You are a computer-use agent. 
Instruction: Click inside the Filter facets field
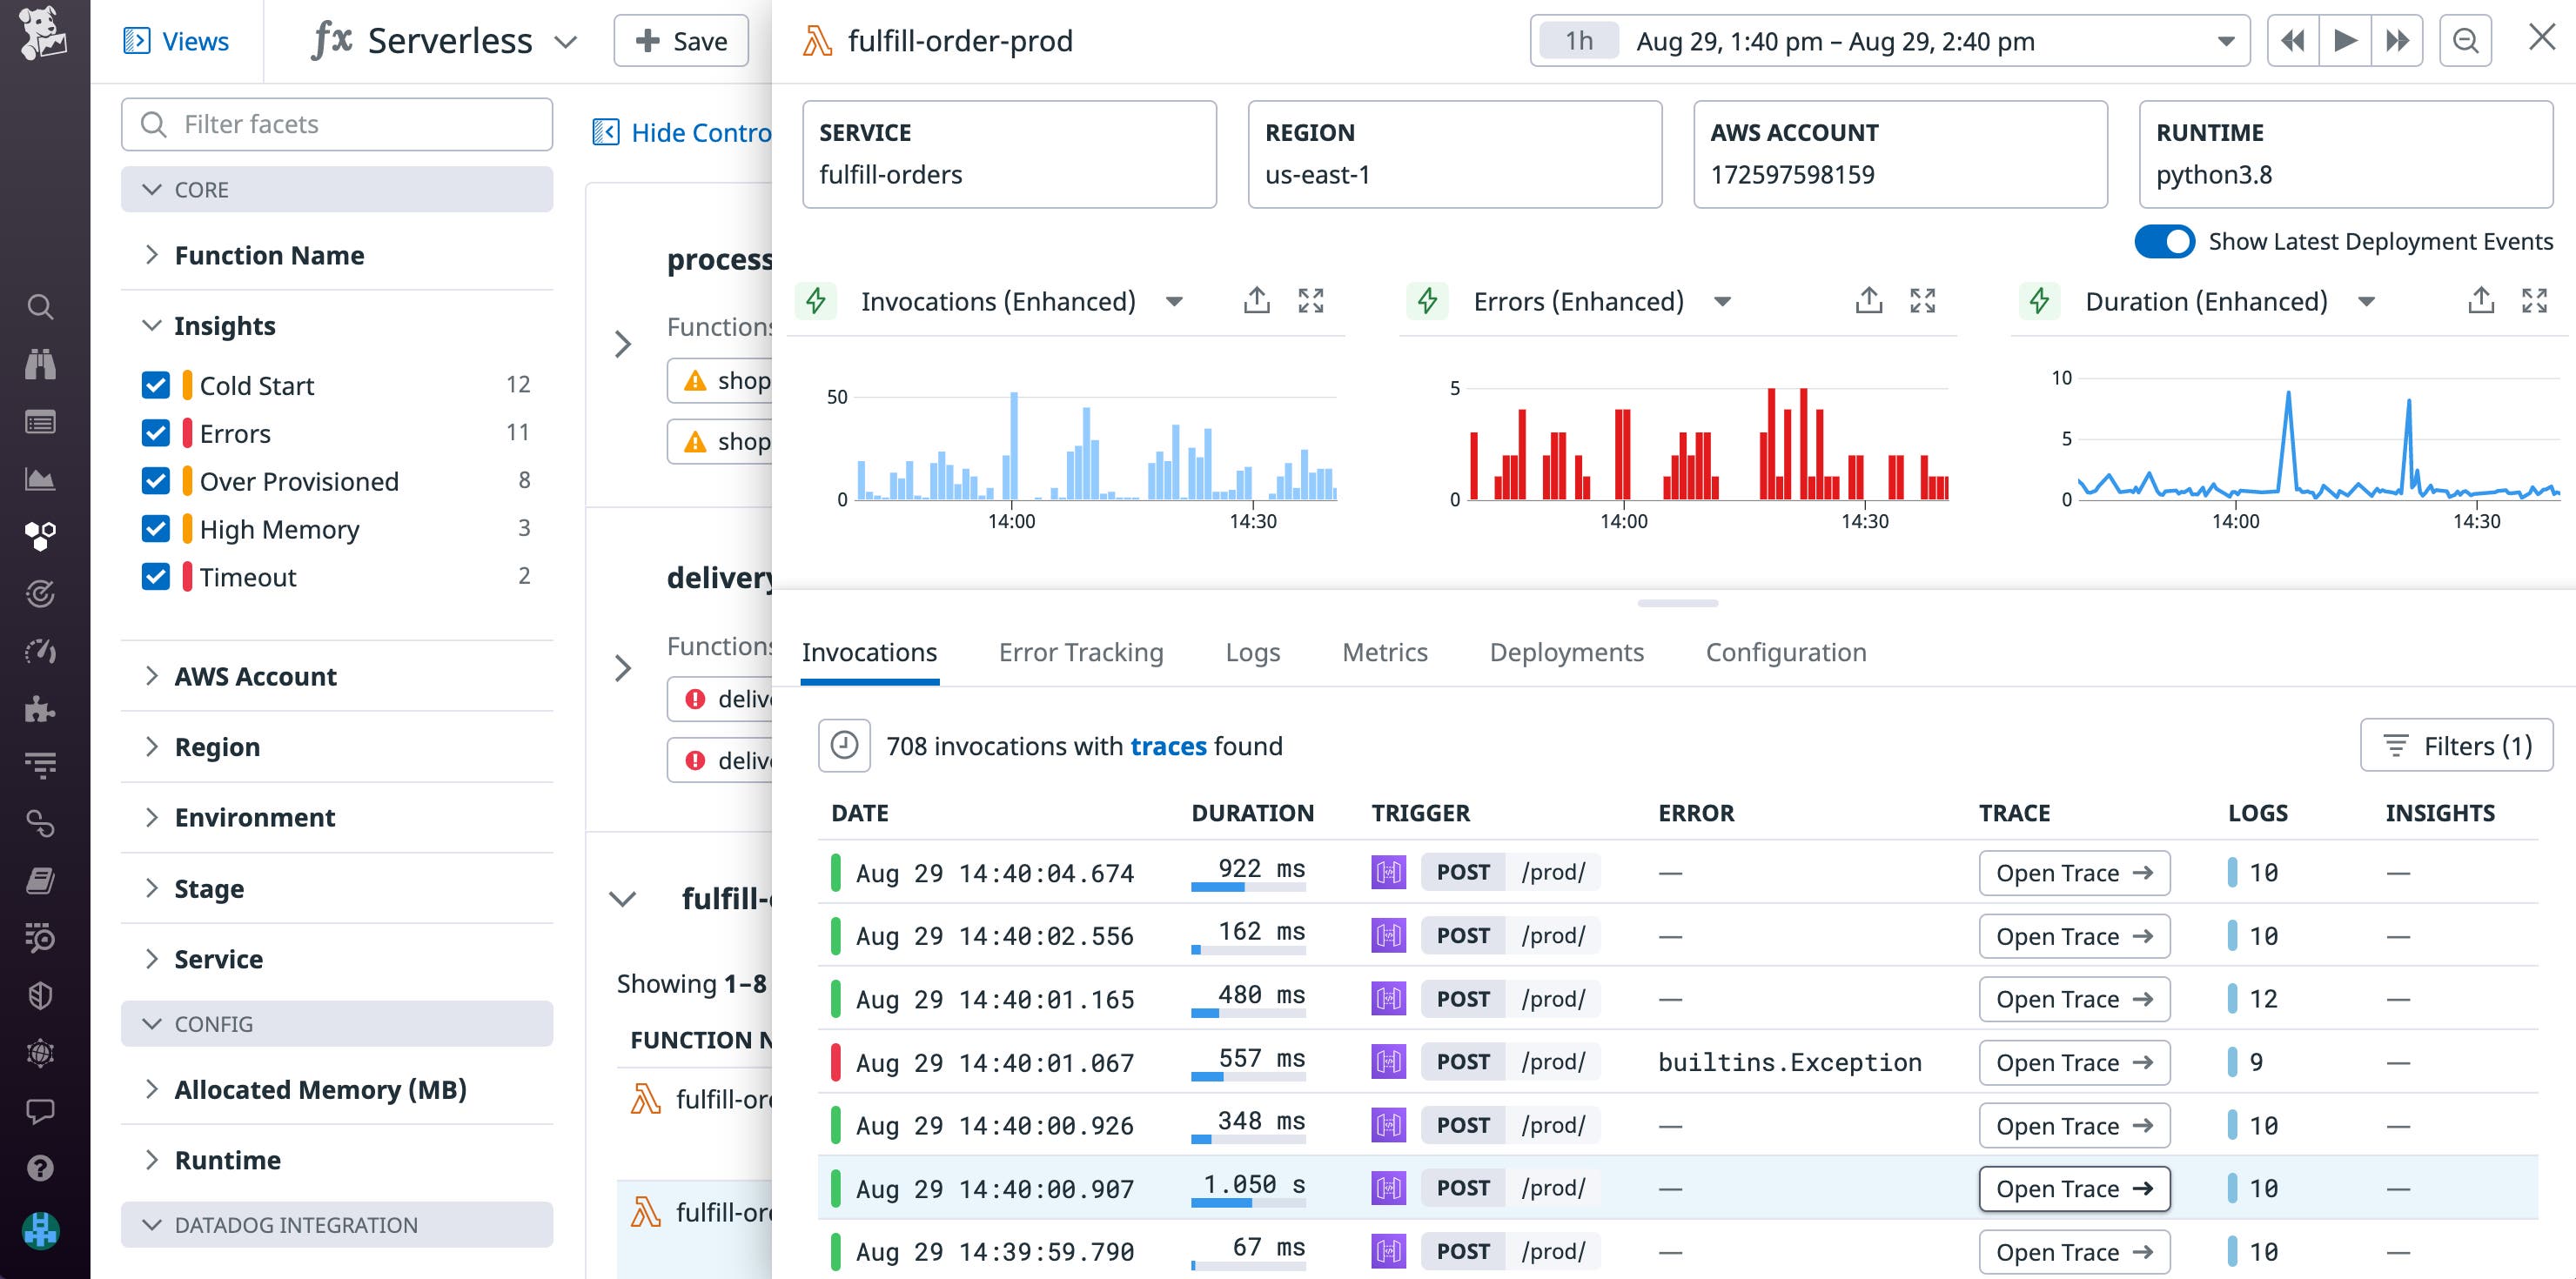336,124
